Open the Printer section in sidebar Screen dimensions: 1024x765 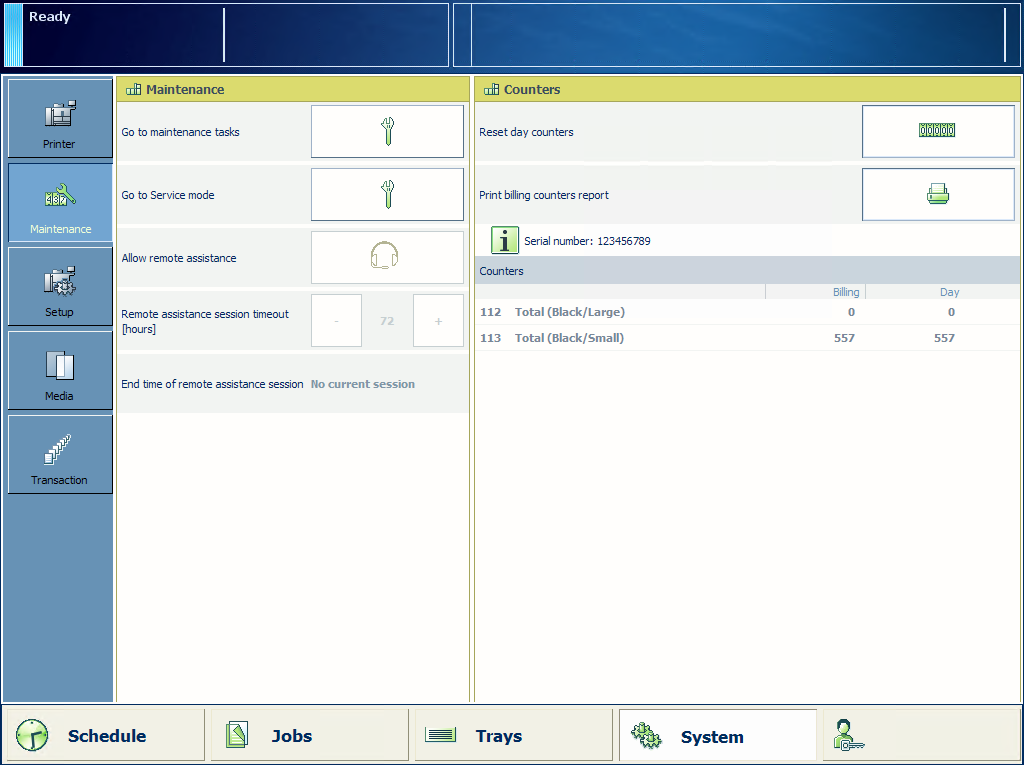pyautogui.click(x=60, y=119)
